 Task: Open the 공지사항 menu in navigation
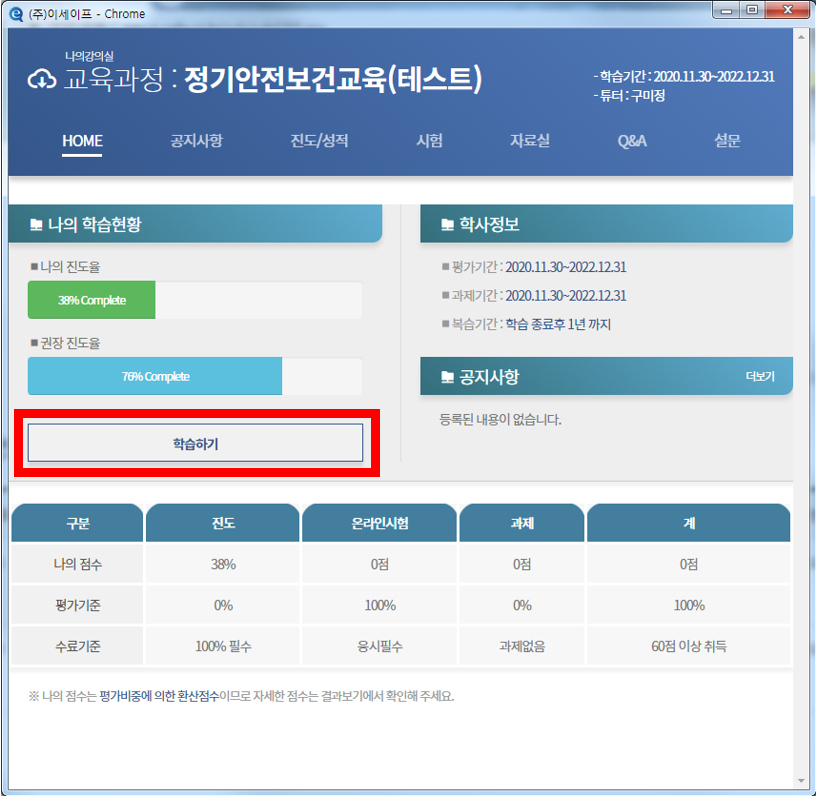(196, 141)
